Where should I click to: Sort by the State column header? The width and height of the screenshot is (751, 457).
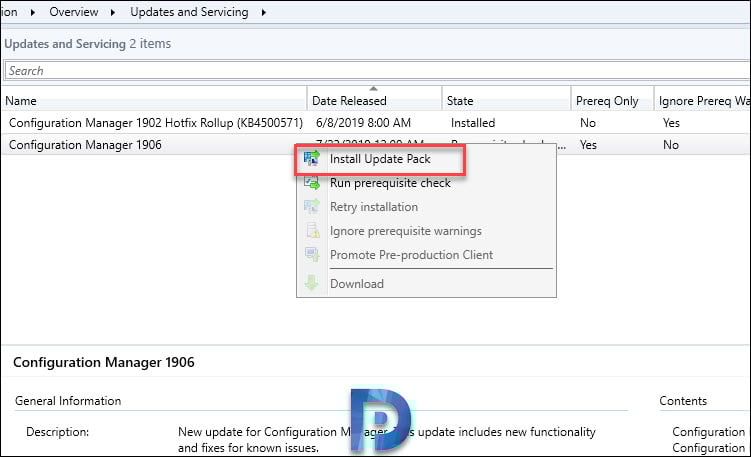tap(506, 101)
